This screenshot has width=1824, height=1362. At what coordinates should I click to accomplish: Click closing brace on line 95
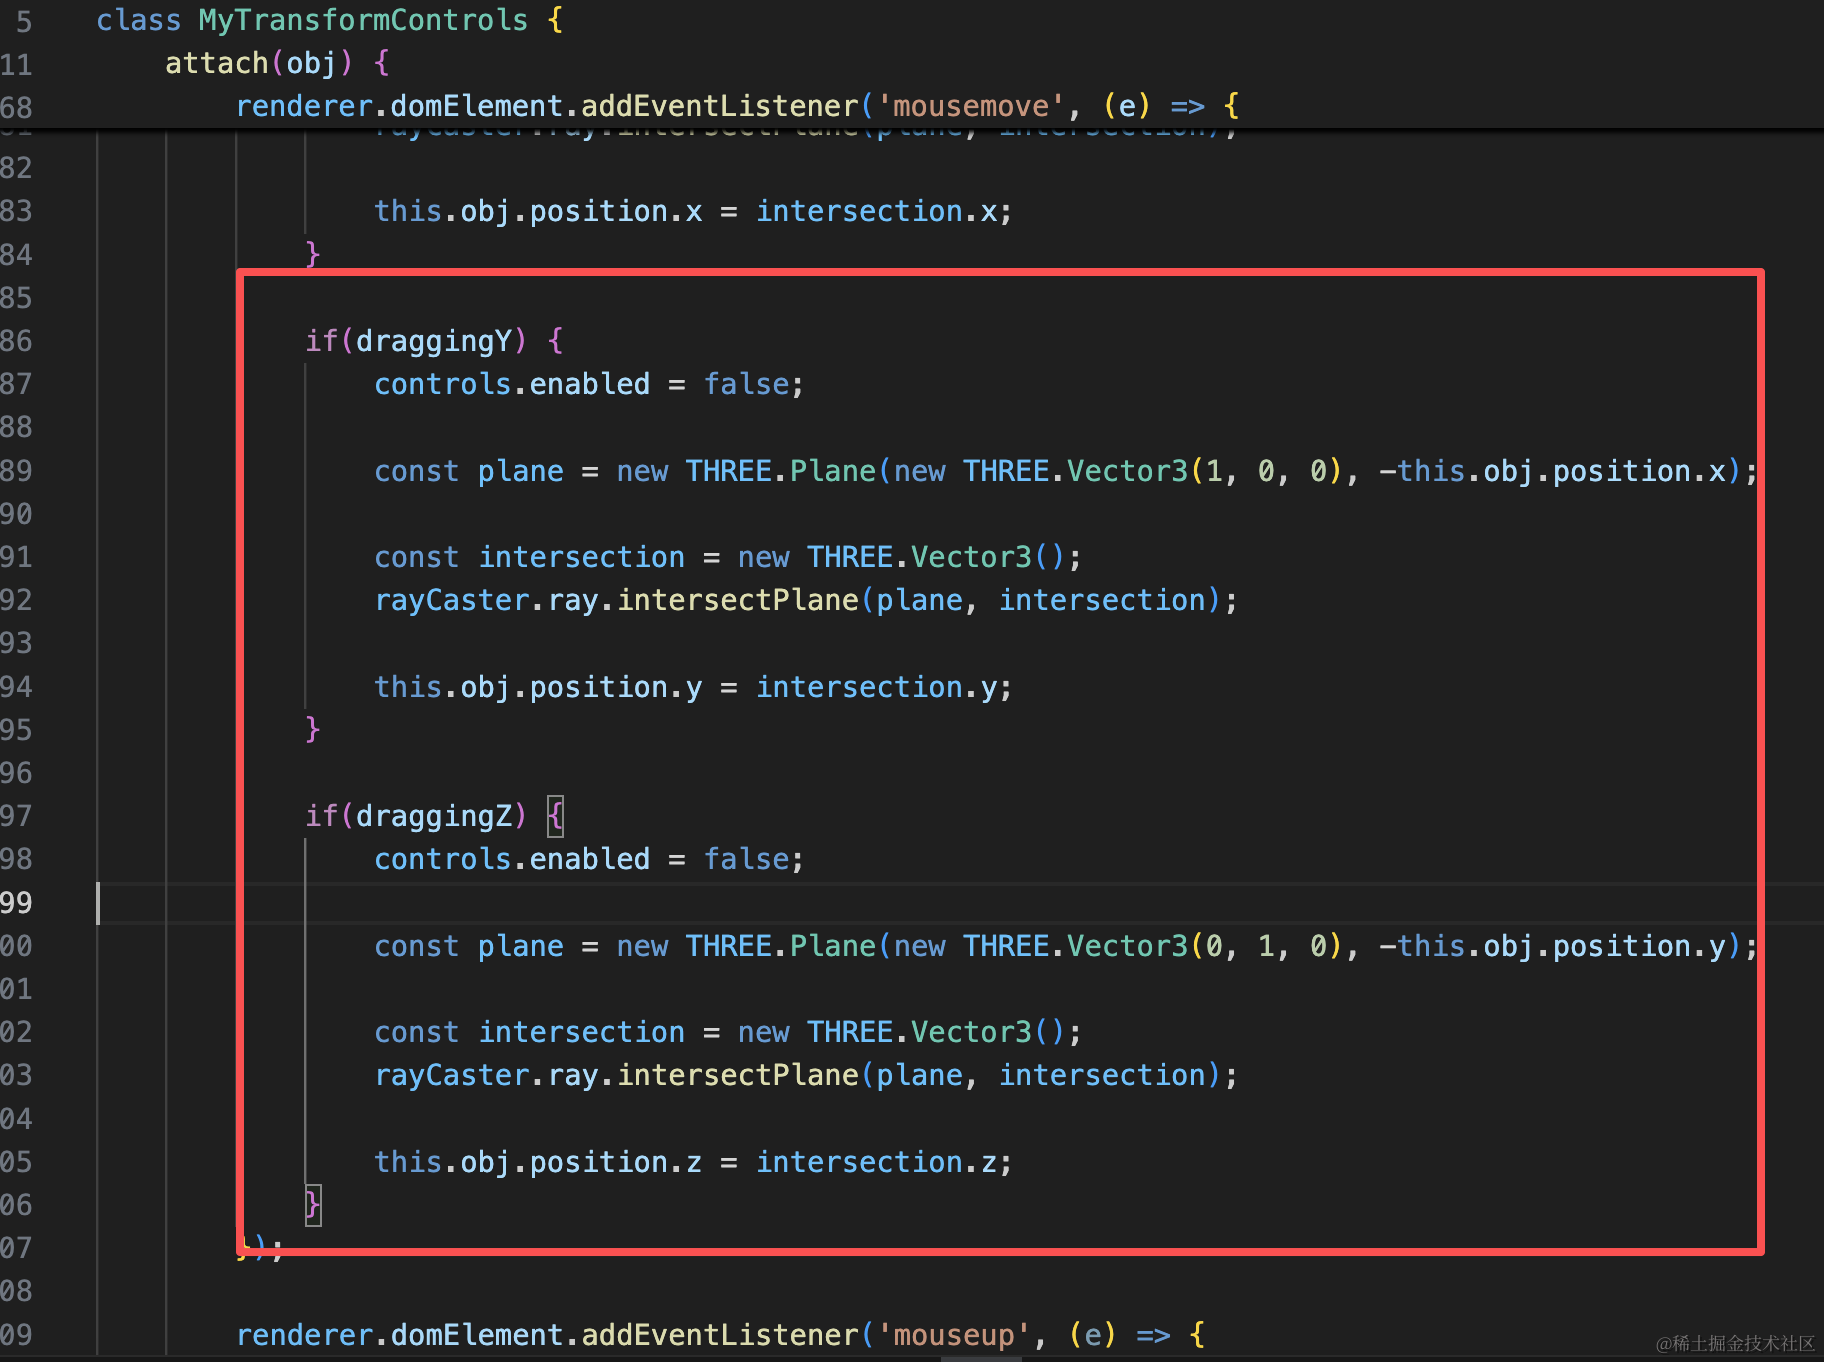[x=313, y=730]
